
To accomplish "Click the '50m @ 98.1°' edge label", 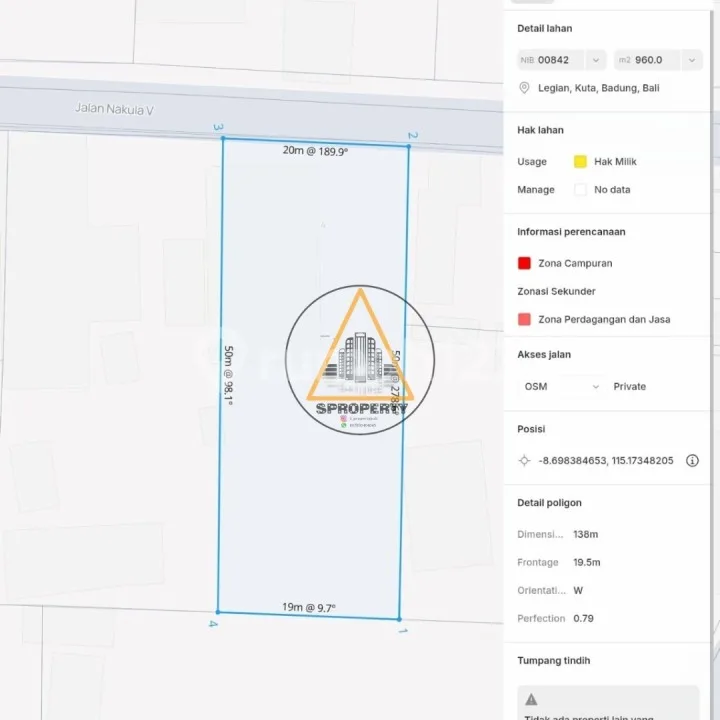I will (x=228, y=376).
